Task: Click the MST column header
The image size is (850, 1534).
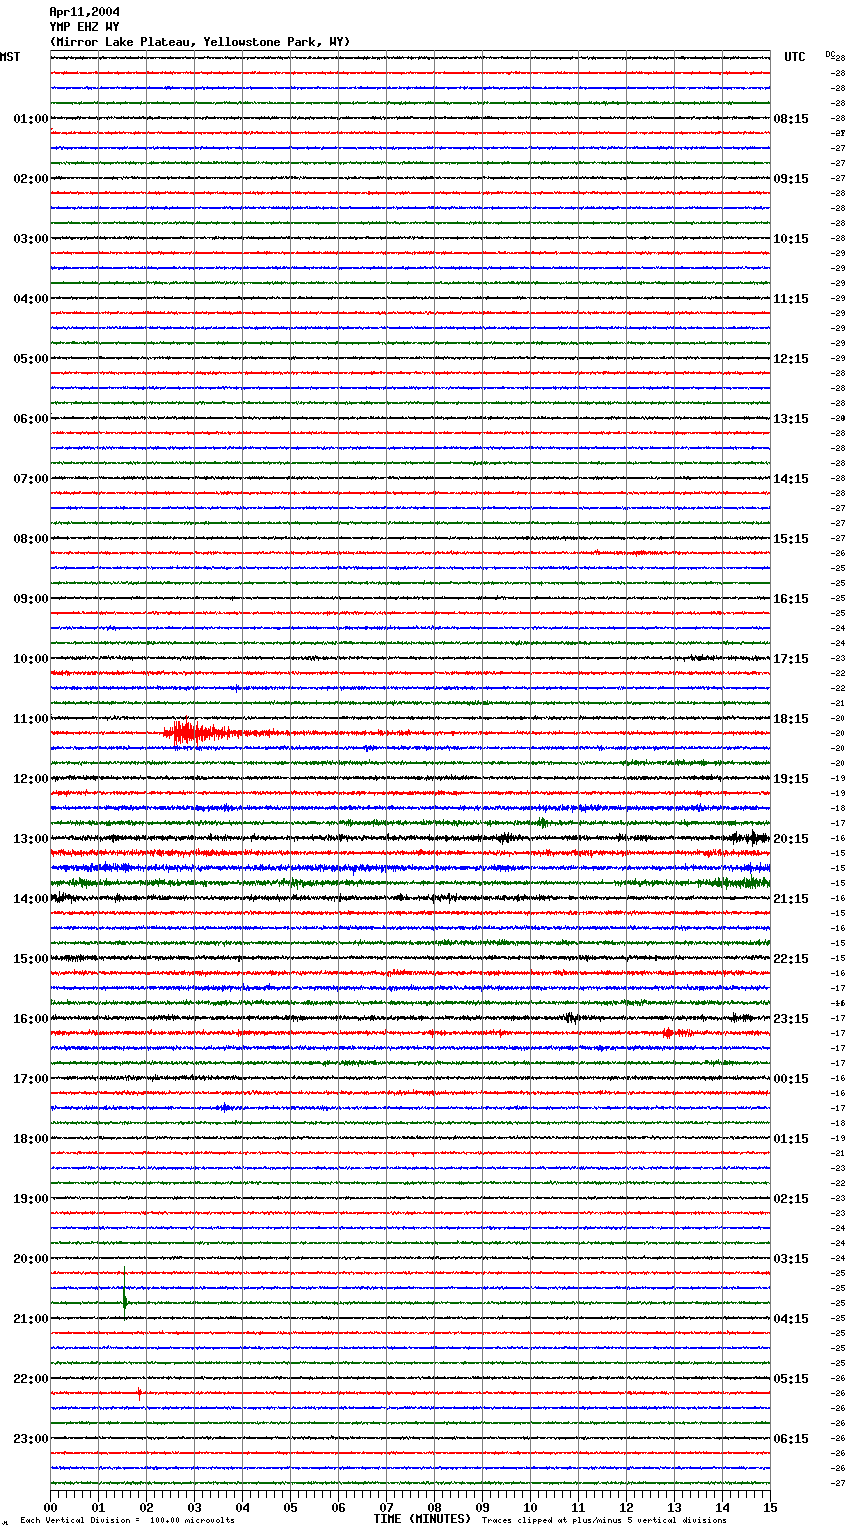Action: coord(10,57)
